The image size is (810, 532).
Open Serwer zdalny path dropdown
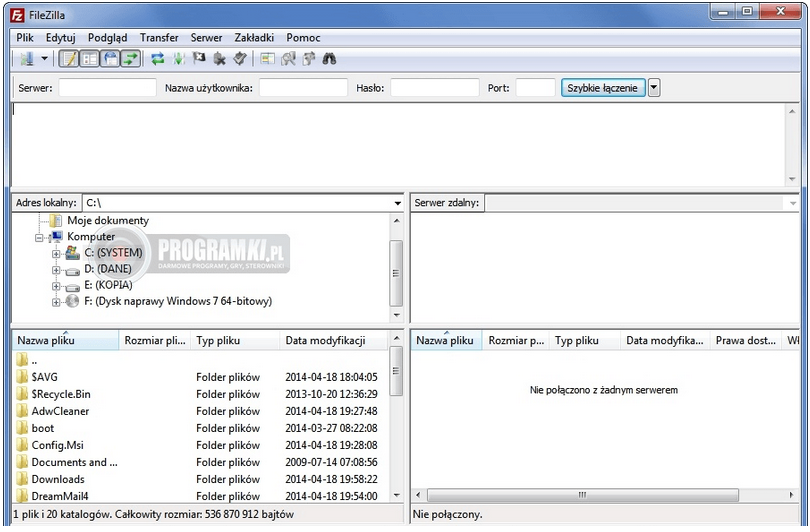792,203
